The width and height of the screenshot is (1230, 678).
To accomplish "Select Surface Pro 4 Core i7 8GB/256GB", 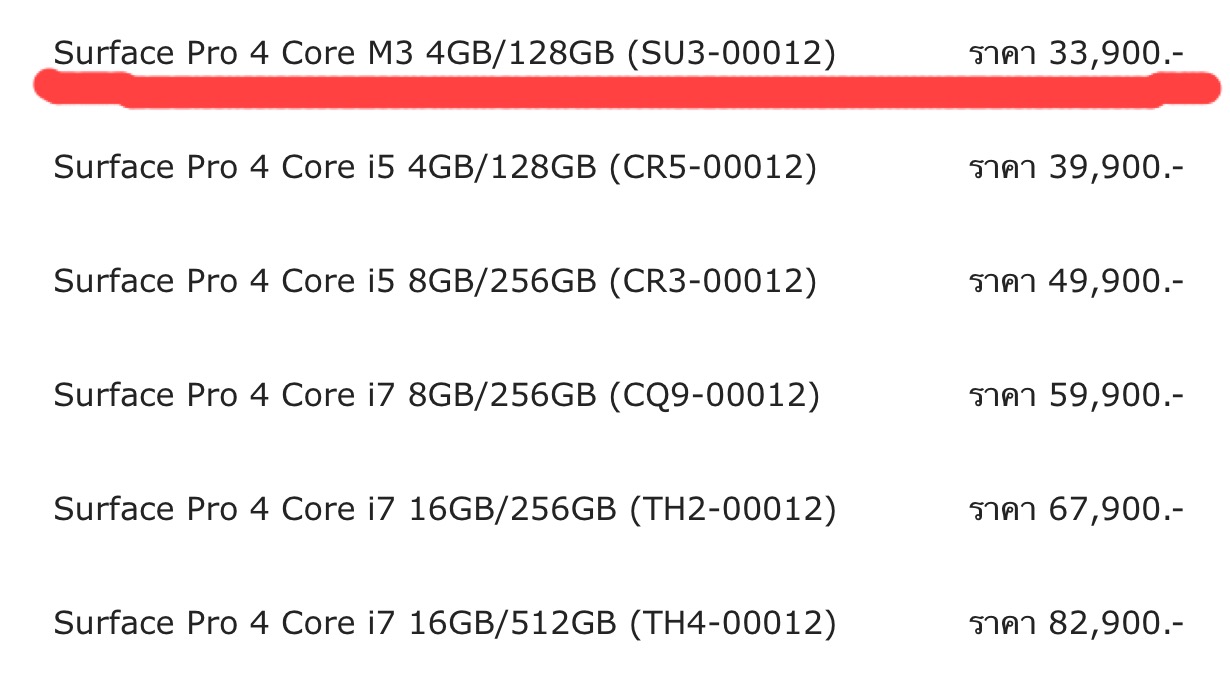I will (326, 396).
